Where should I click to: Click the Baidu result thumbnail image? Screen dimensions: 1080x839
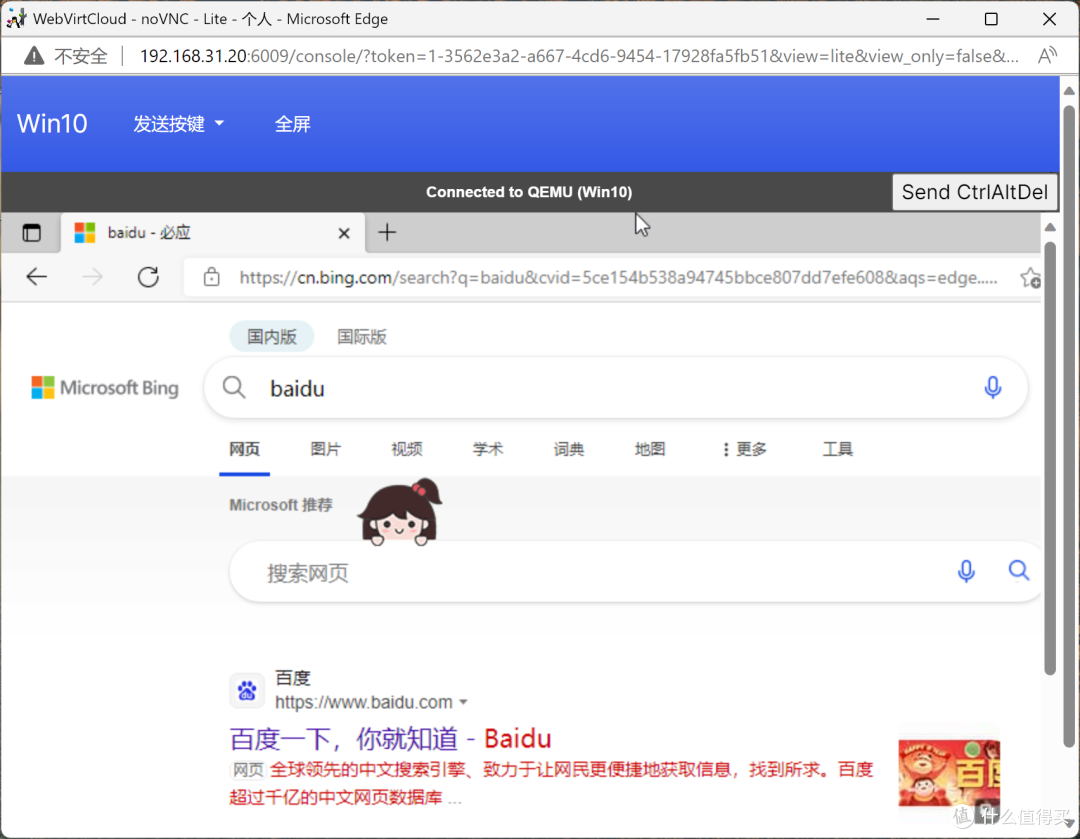pyautogui.click(x=949, y=773)
